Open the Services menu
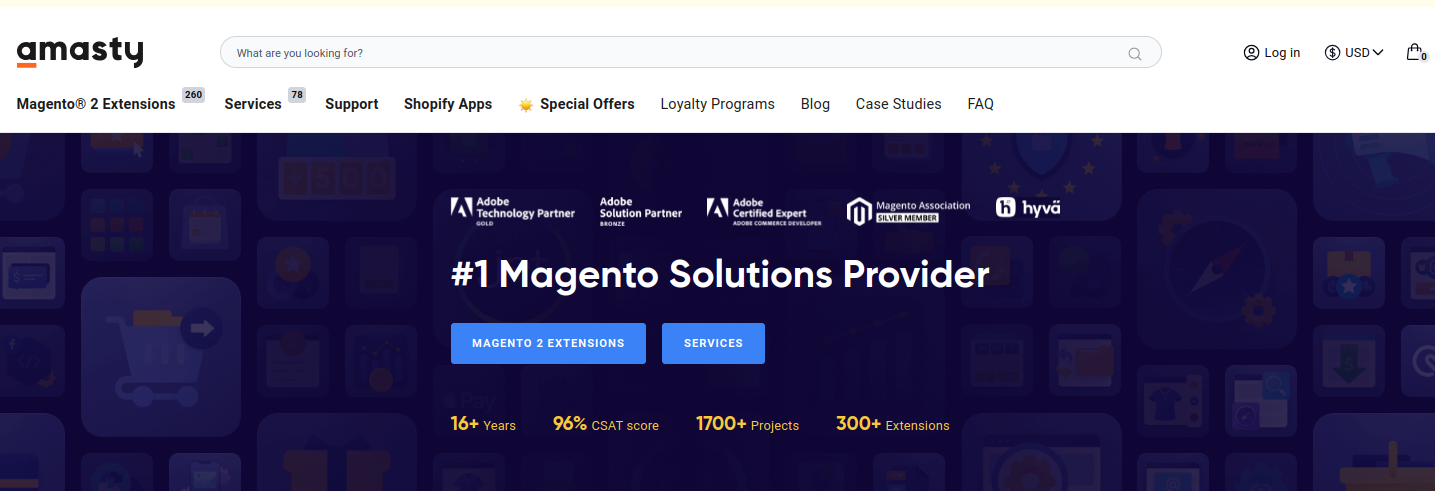The width and height of the screenshot is (1435, 491). [x=253, y=104]
